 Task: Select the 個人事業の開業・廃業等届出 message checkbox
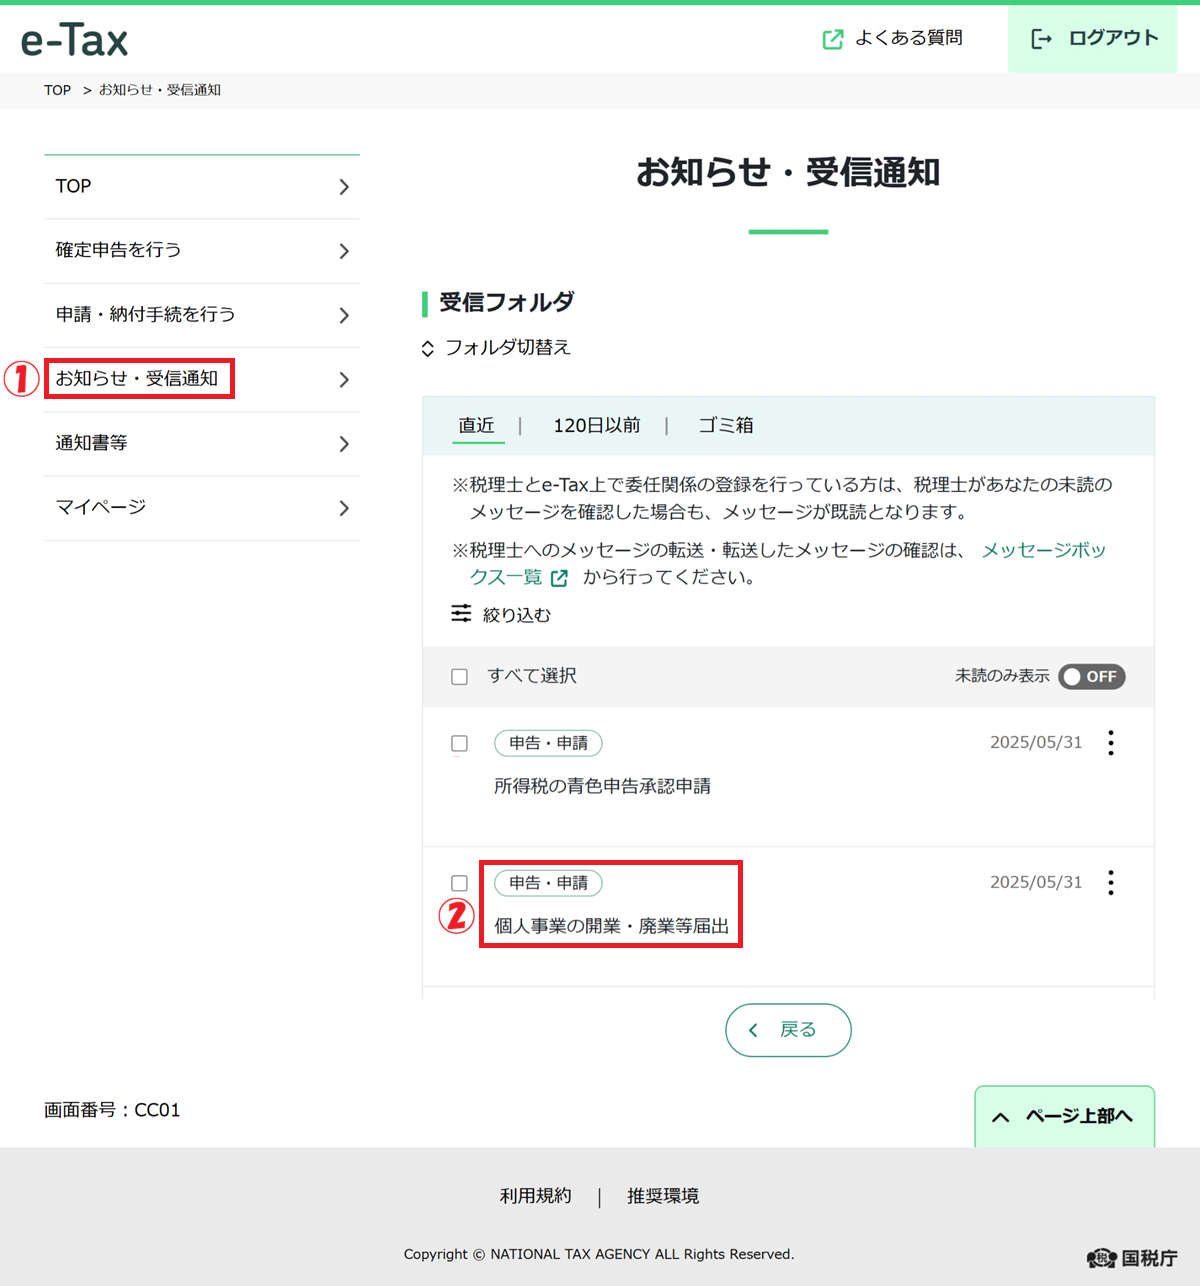pos(460,884)
